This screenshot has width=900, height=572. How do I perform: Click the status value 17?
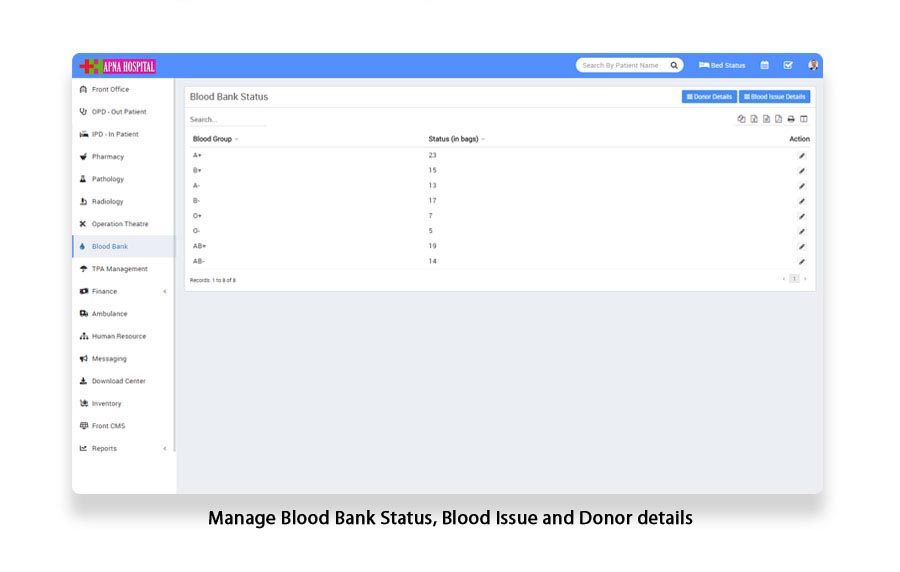[x=432, y=201]
